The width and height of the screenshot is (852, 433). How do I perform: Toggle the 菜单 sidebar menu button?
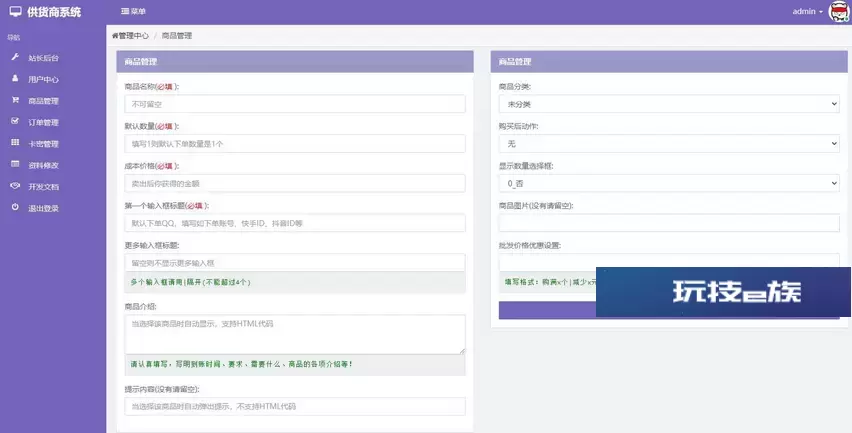click(x=133, y=12)
